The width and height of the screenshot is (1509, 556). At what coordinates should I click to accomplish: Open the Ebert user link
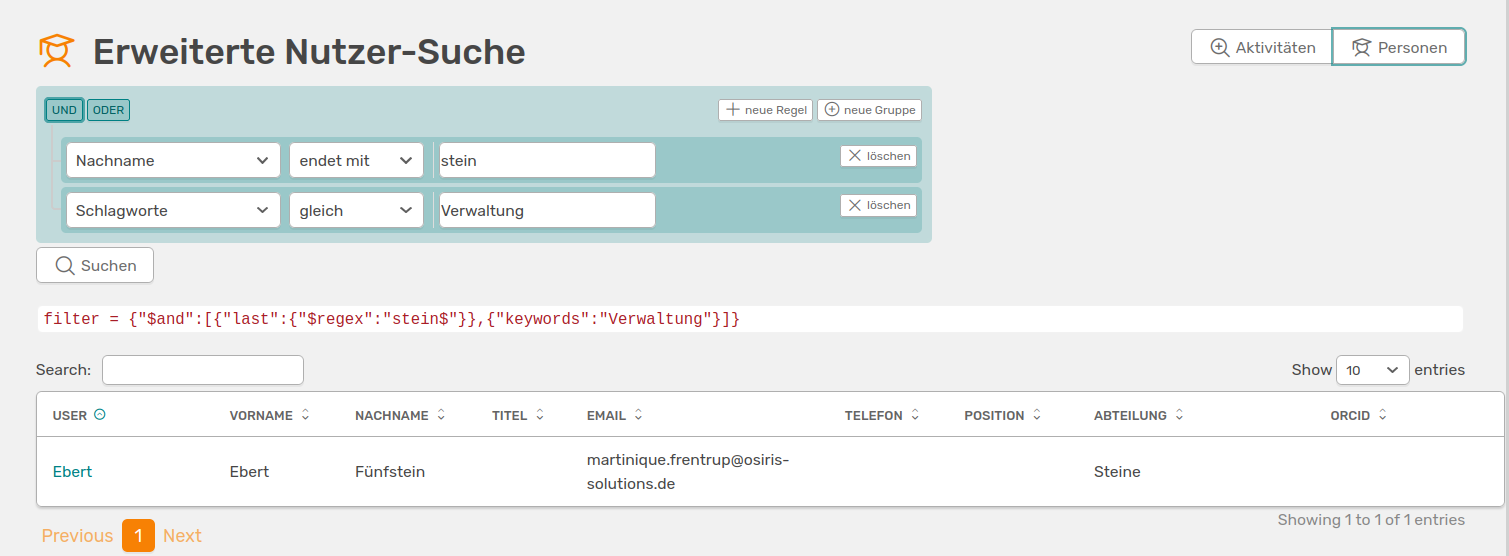point(72,471)
